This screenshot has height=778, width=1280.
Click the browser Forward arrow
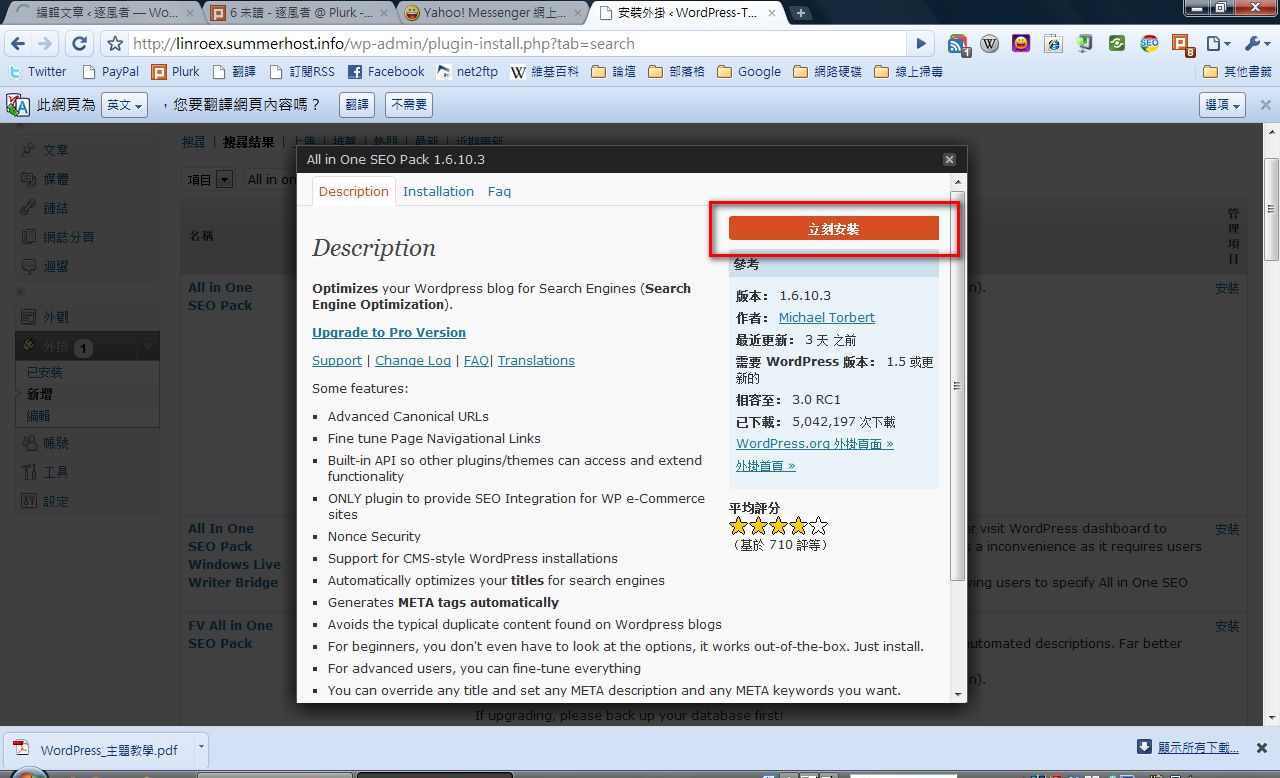[45, 44]
